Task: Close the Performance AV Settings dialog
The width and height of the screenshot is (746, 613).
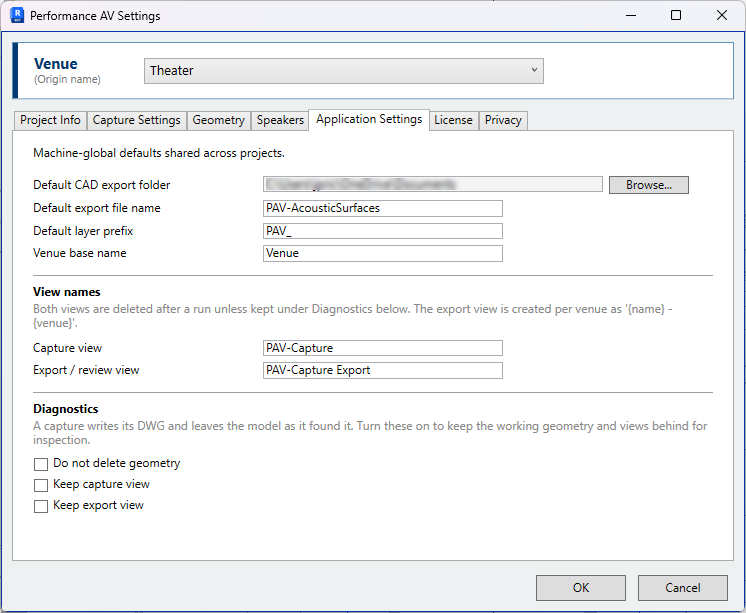Action: [x=722, y=15]
